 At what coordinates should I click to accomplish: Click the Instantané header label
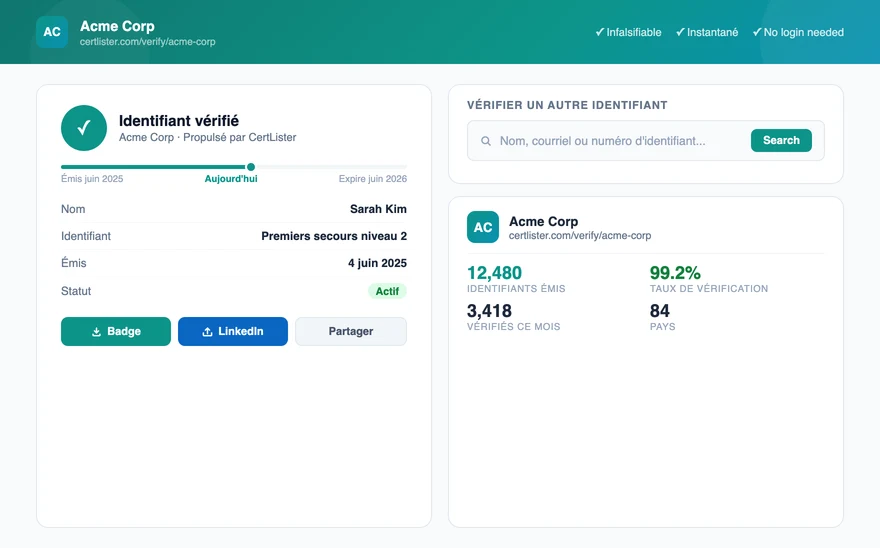[707, 32]
